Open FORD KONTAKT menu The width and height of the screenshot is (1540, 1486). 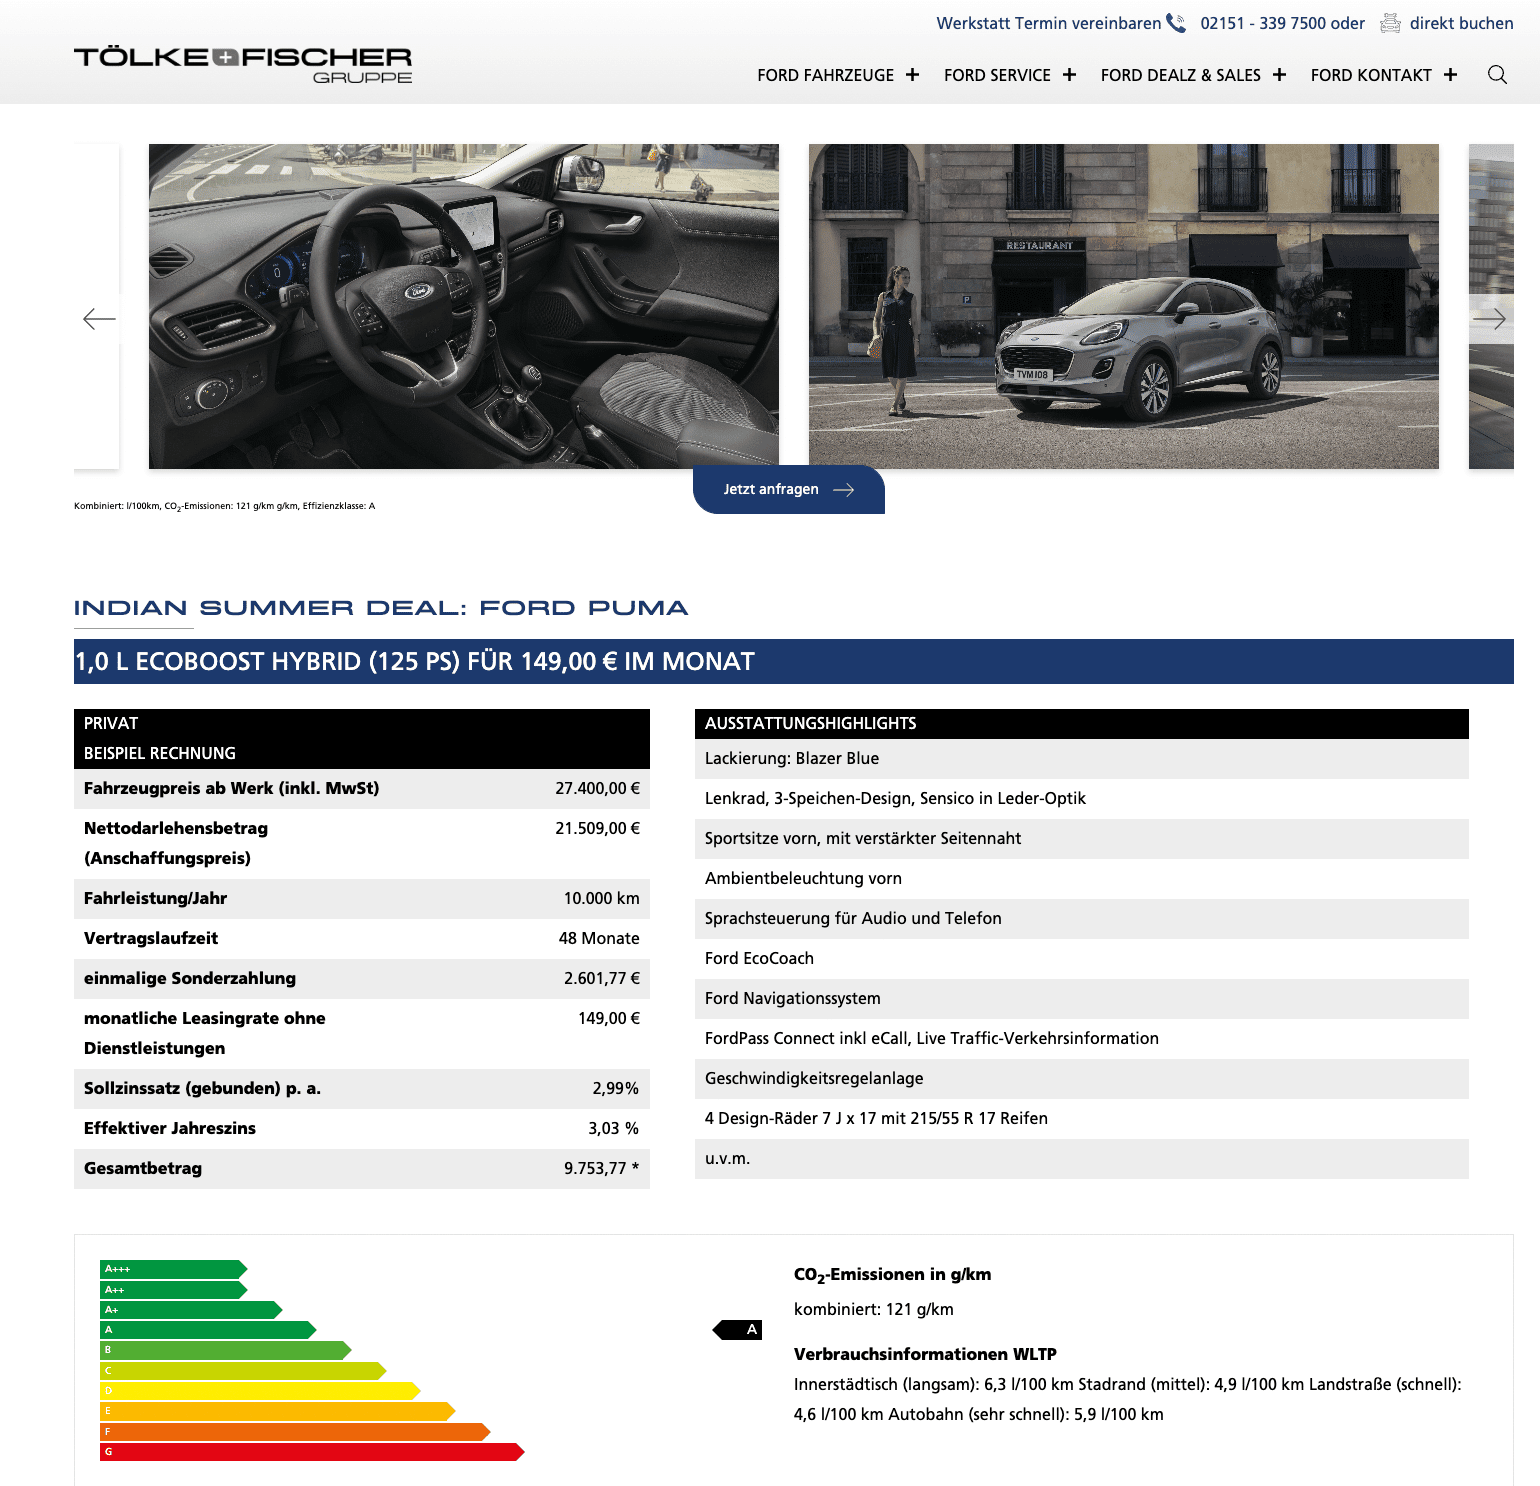point(1371,75)
